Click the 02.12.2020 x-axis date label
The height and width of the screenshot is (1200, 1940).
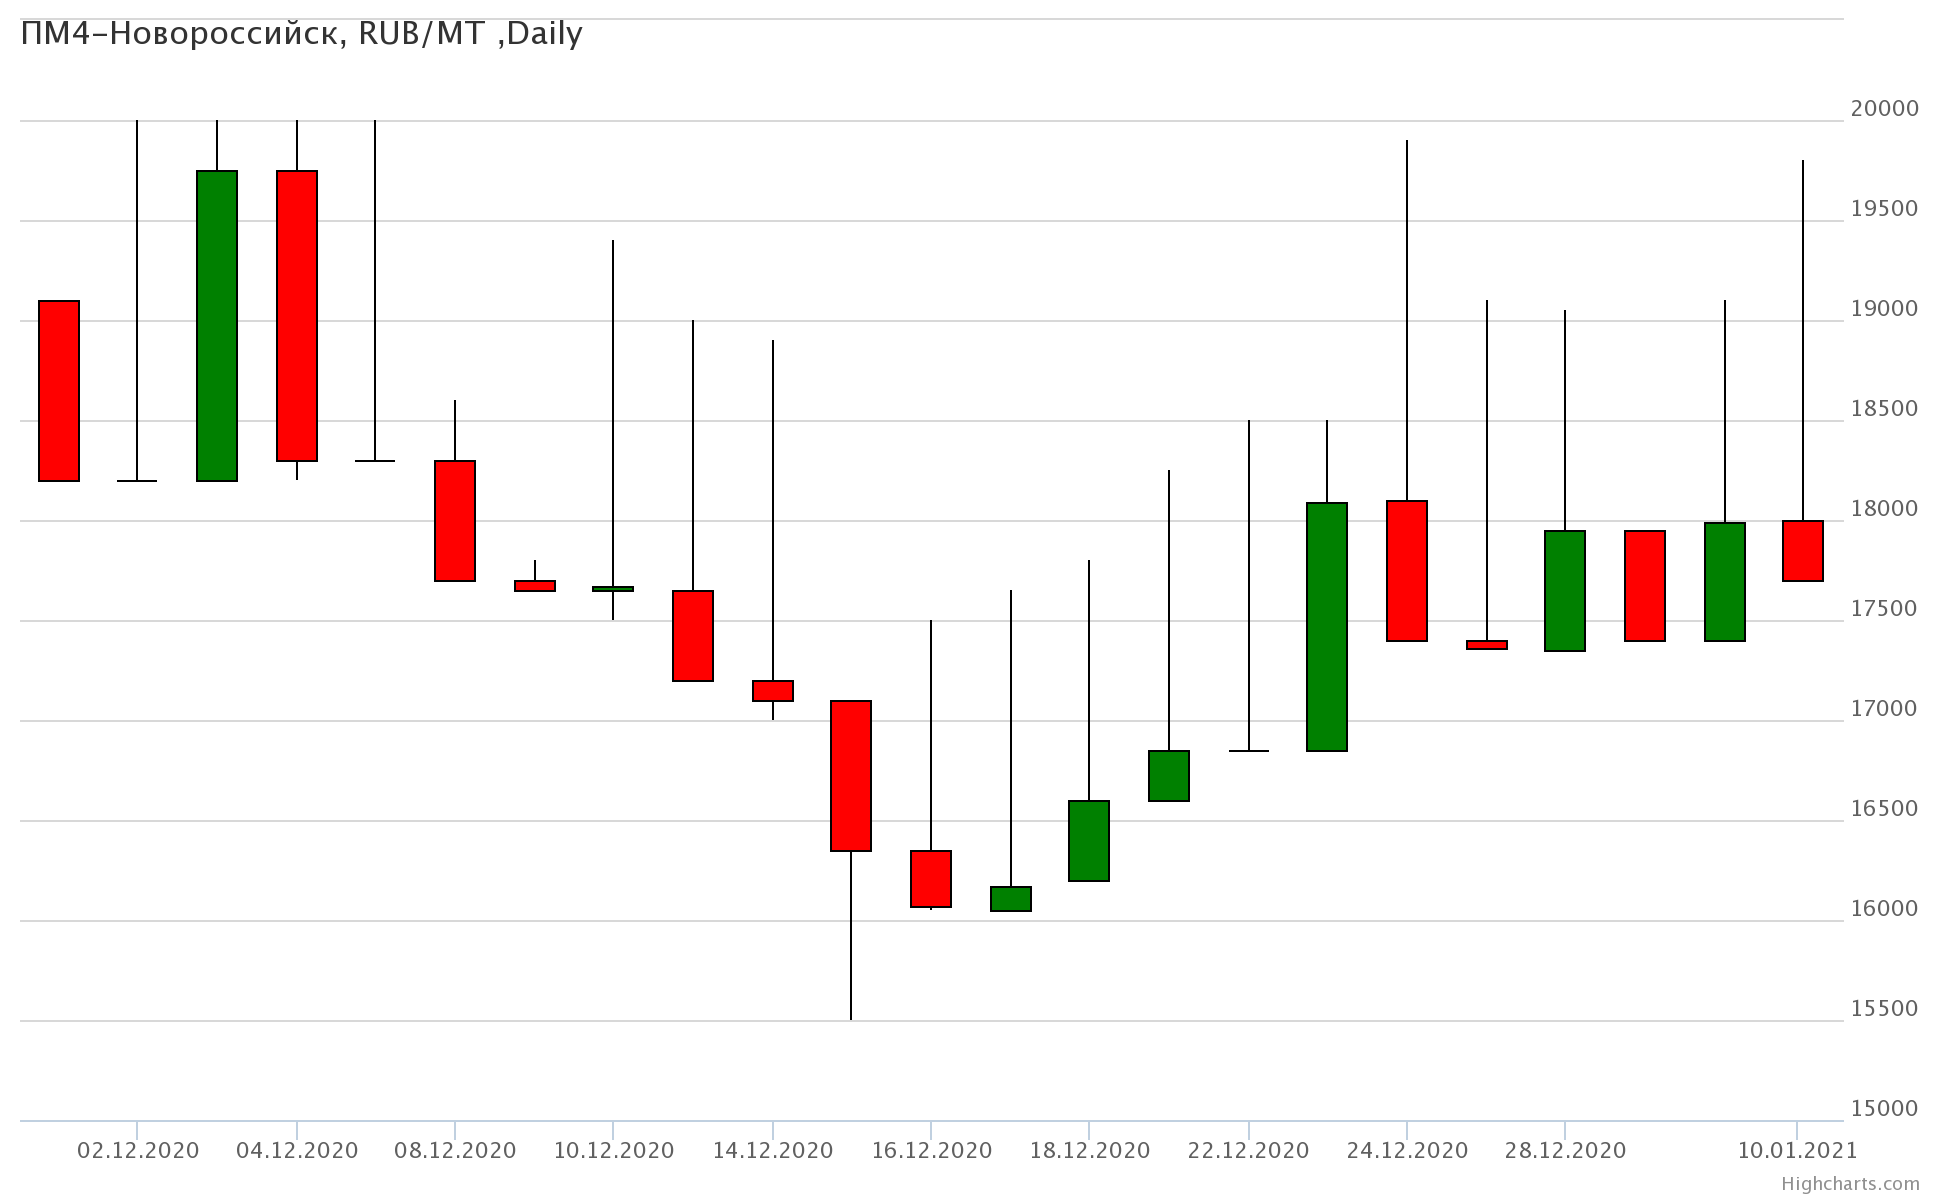click(x=138, y=1151)
